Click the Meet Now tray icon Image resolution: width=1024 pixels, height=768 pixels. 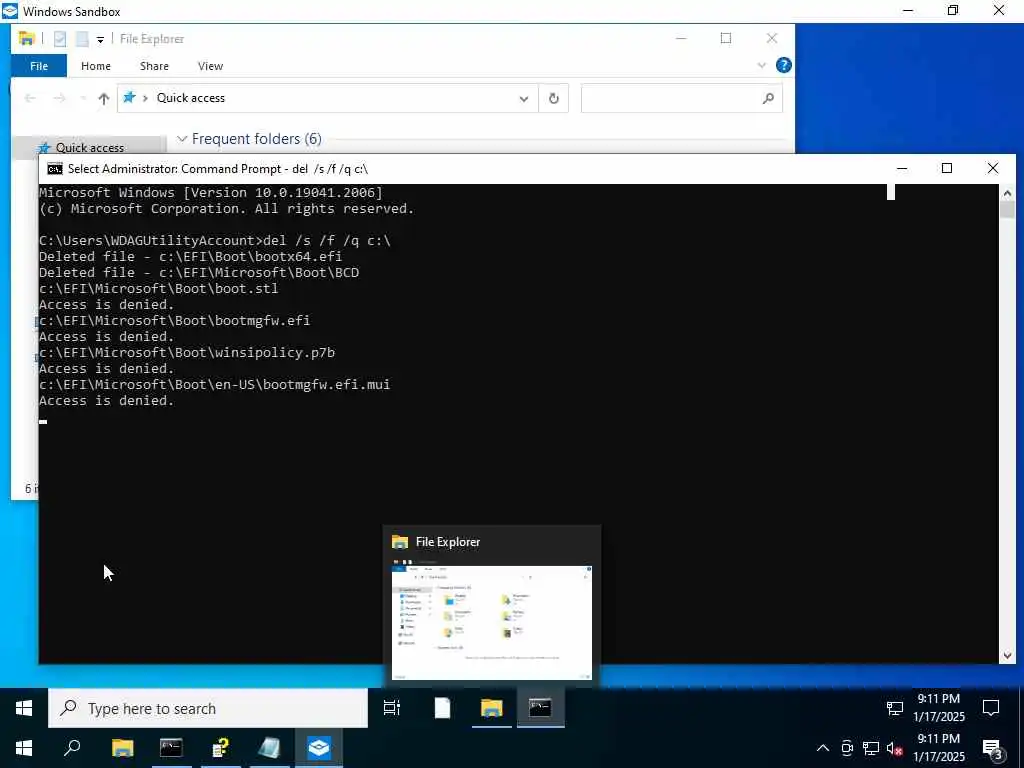click(x=847, y=748)
